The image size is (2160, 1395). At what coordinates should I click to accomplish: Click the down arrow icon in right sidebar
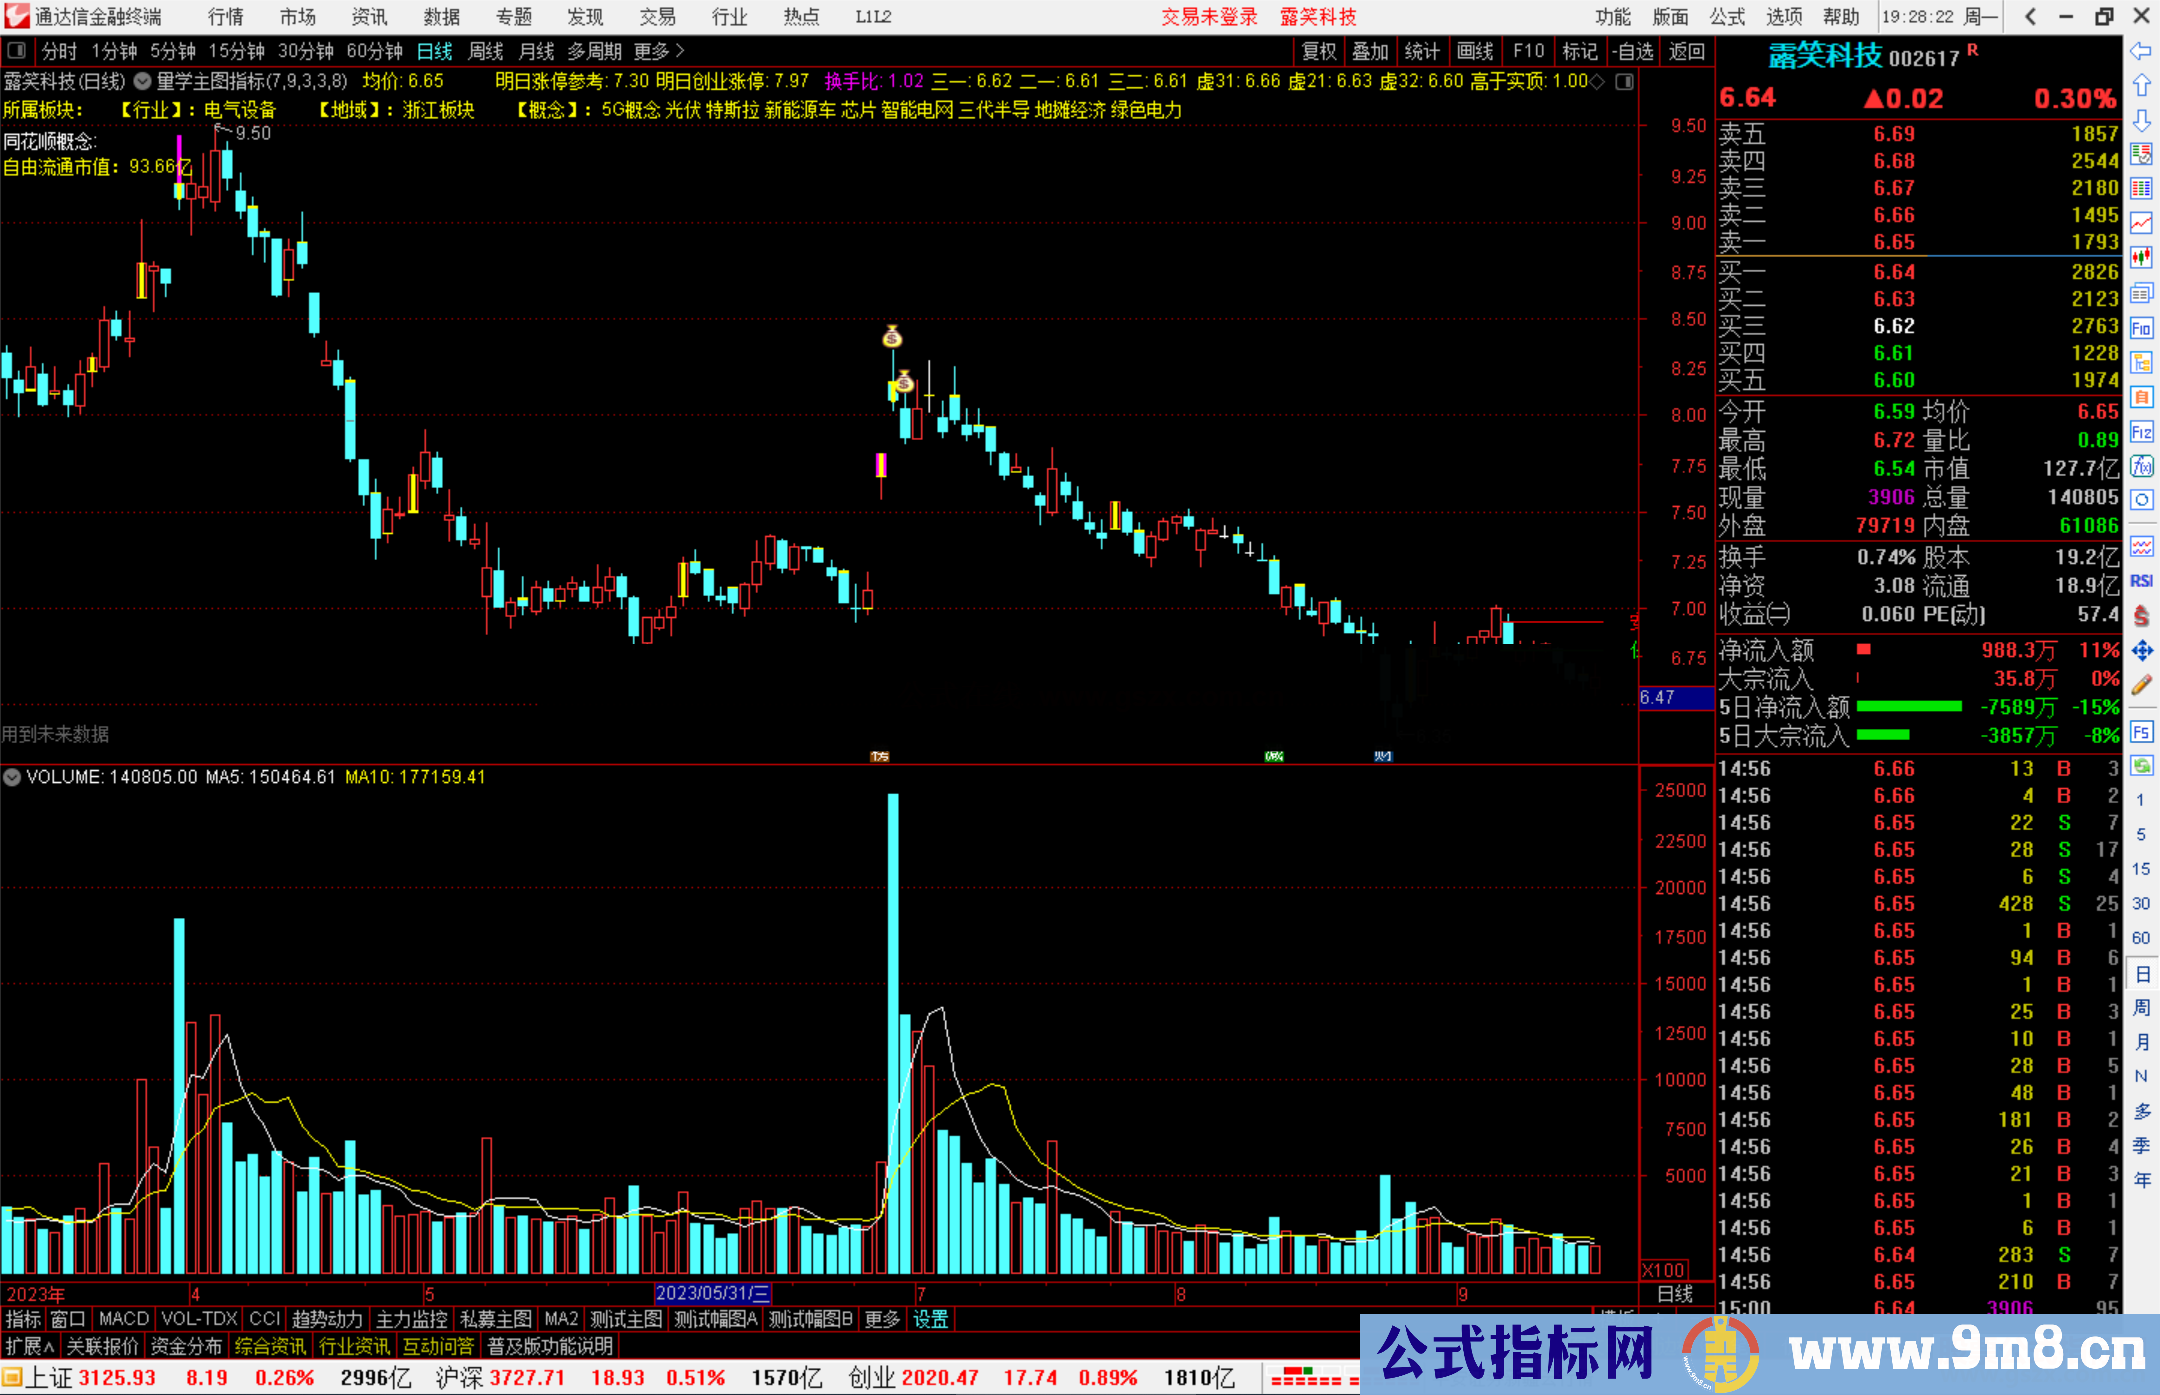click(2141, 121)
